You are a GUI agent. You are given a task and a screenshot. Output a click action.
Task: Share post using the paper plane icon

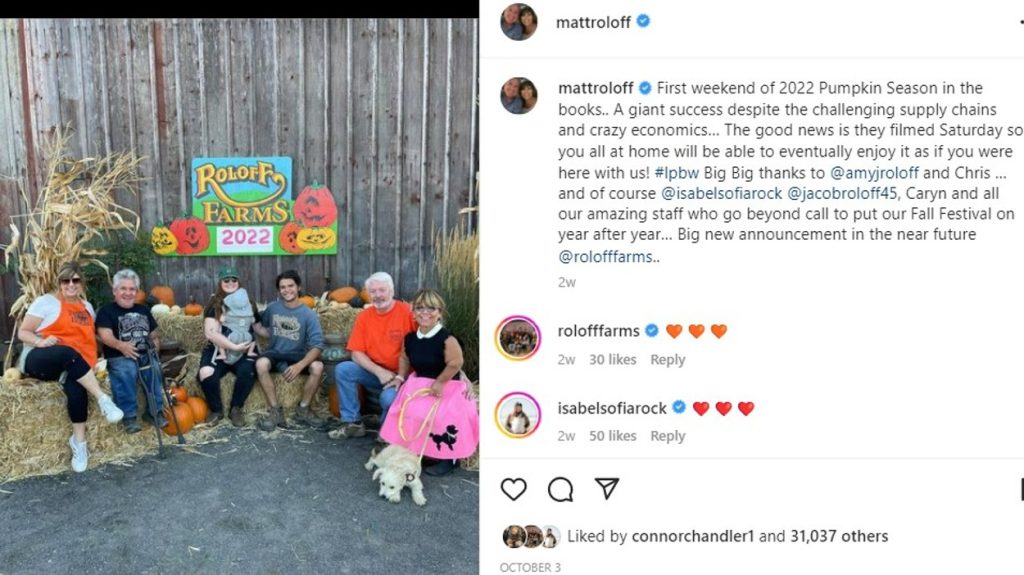pyautogui.click(x=607, y=488)
